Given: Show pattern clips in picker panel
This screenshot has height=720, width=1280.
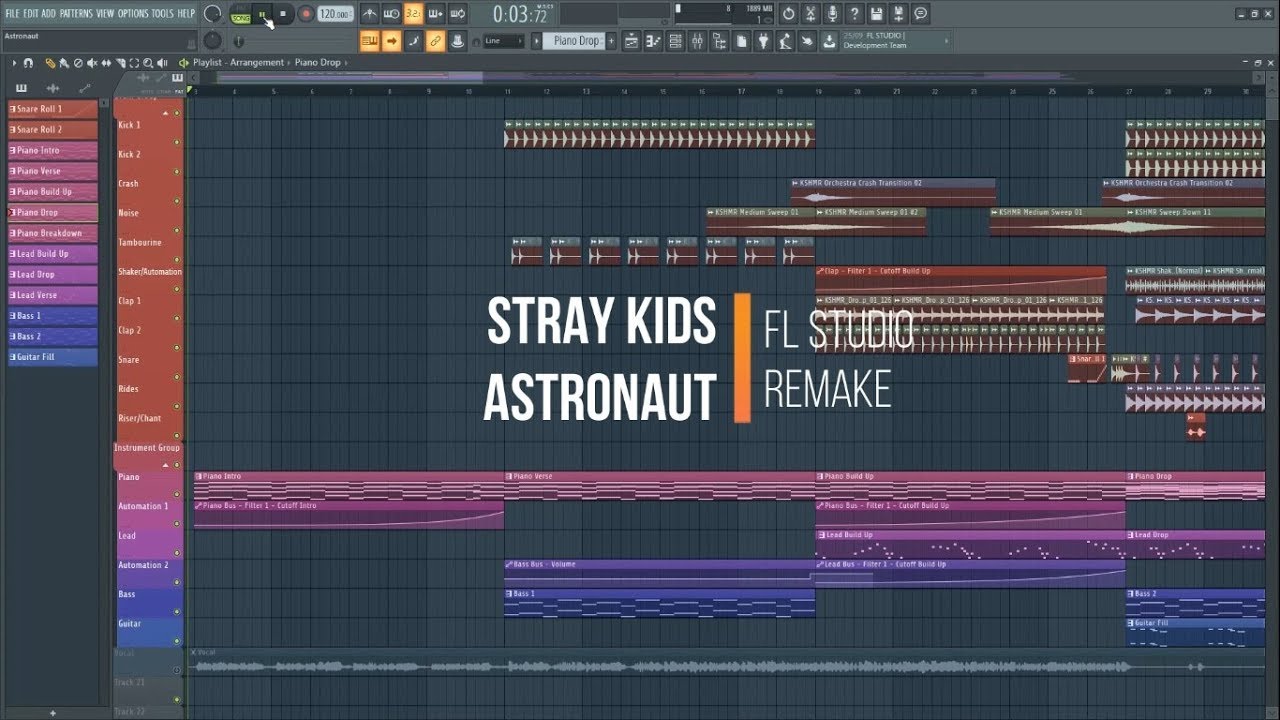Looking at the screenshot, I should [22, 89].
